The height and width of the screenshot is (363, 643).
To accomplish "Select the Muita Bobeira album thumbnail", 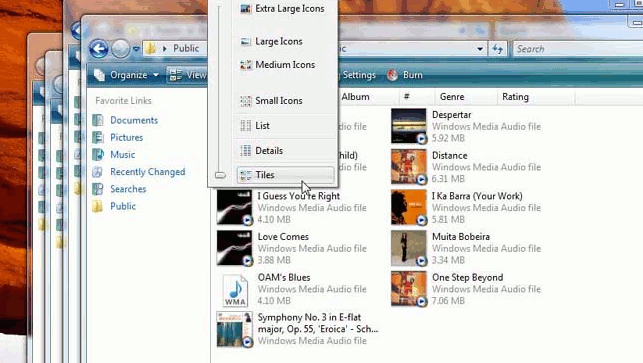I will tap(408, 248).
